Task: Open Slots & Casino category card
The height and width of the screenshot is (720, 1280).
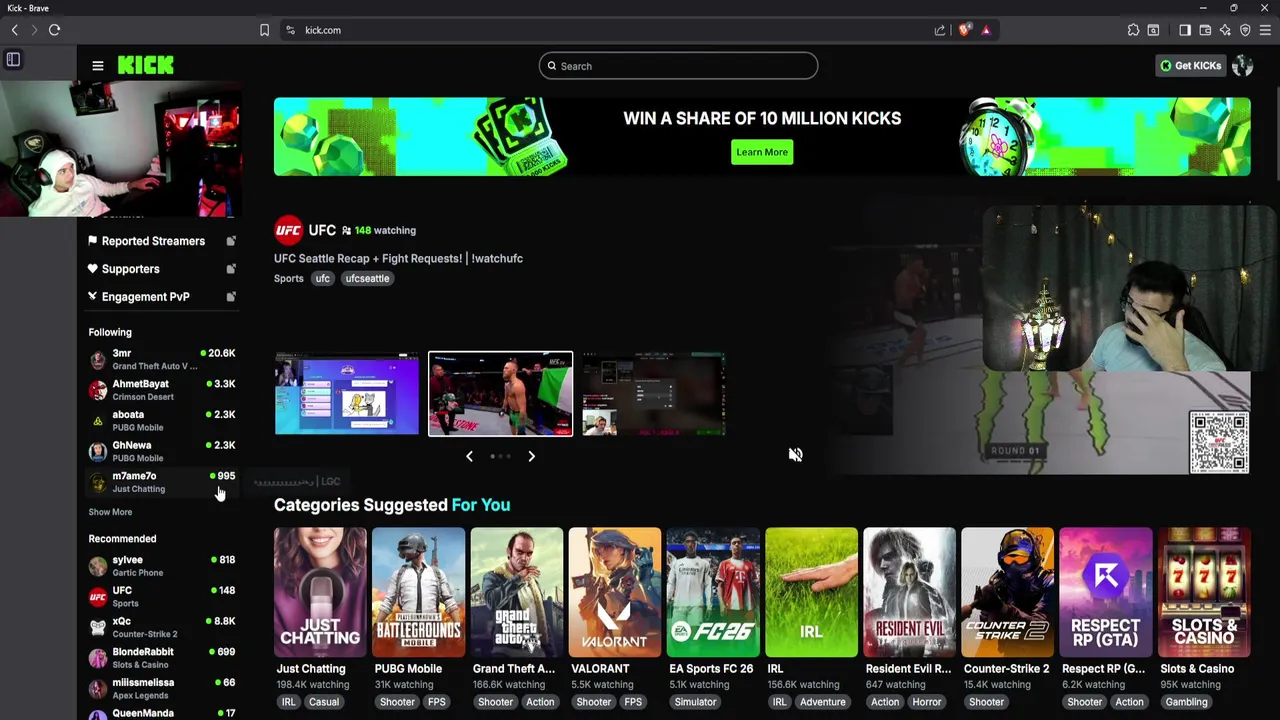Action: pyautogui.click(x=1203, y=592)
